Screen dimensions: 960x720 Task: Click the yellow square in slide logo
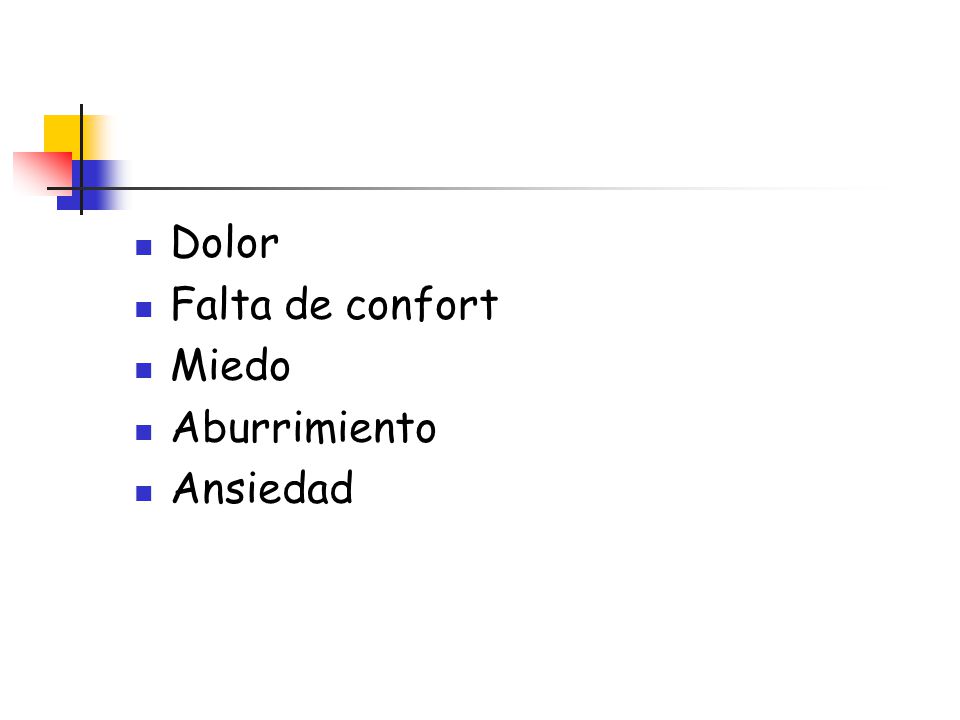tap(63, 133)
